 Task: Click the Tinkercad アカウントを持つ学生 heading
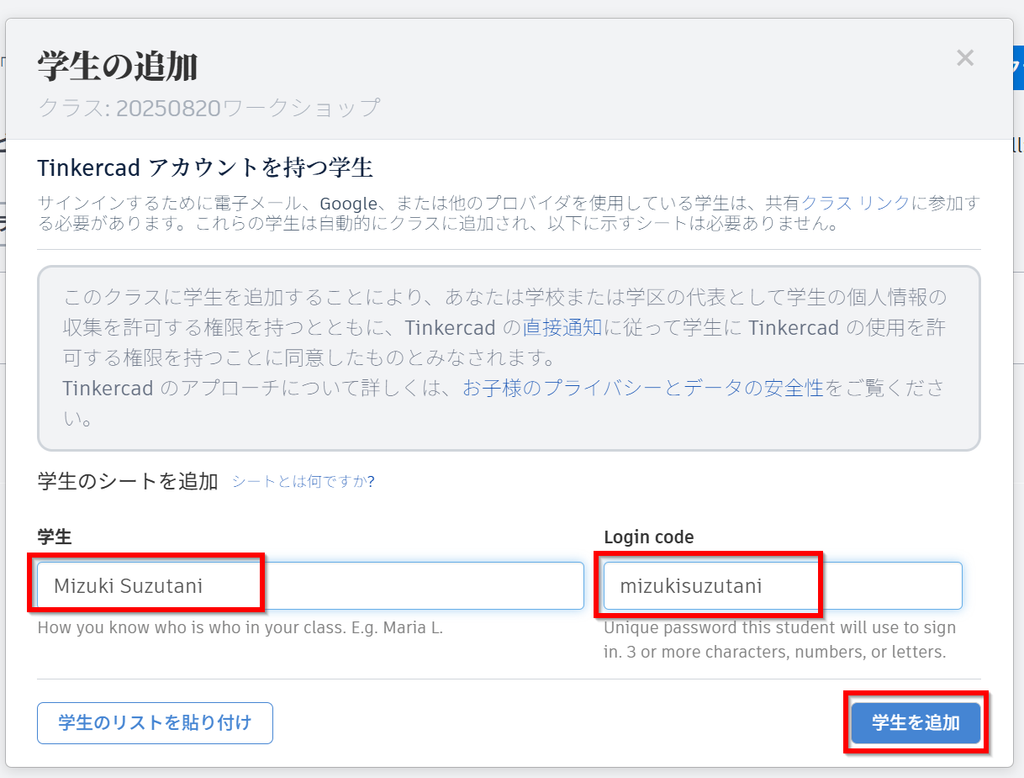205,166
